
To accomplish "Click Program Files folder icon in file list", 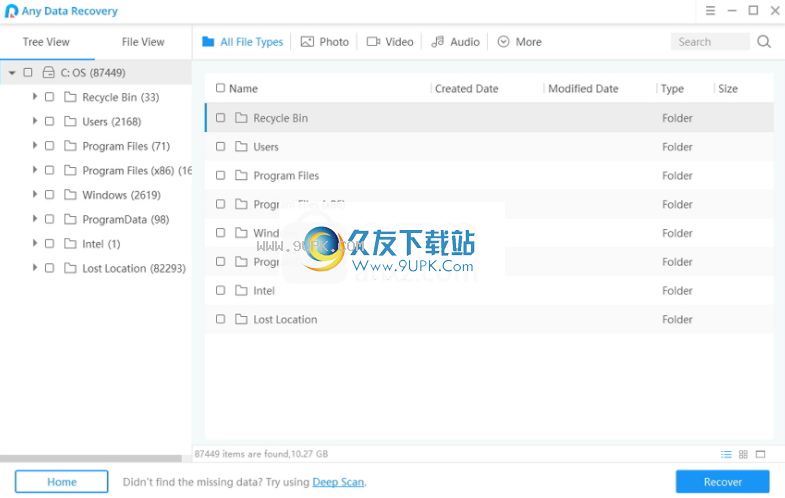I will 241,175.
